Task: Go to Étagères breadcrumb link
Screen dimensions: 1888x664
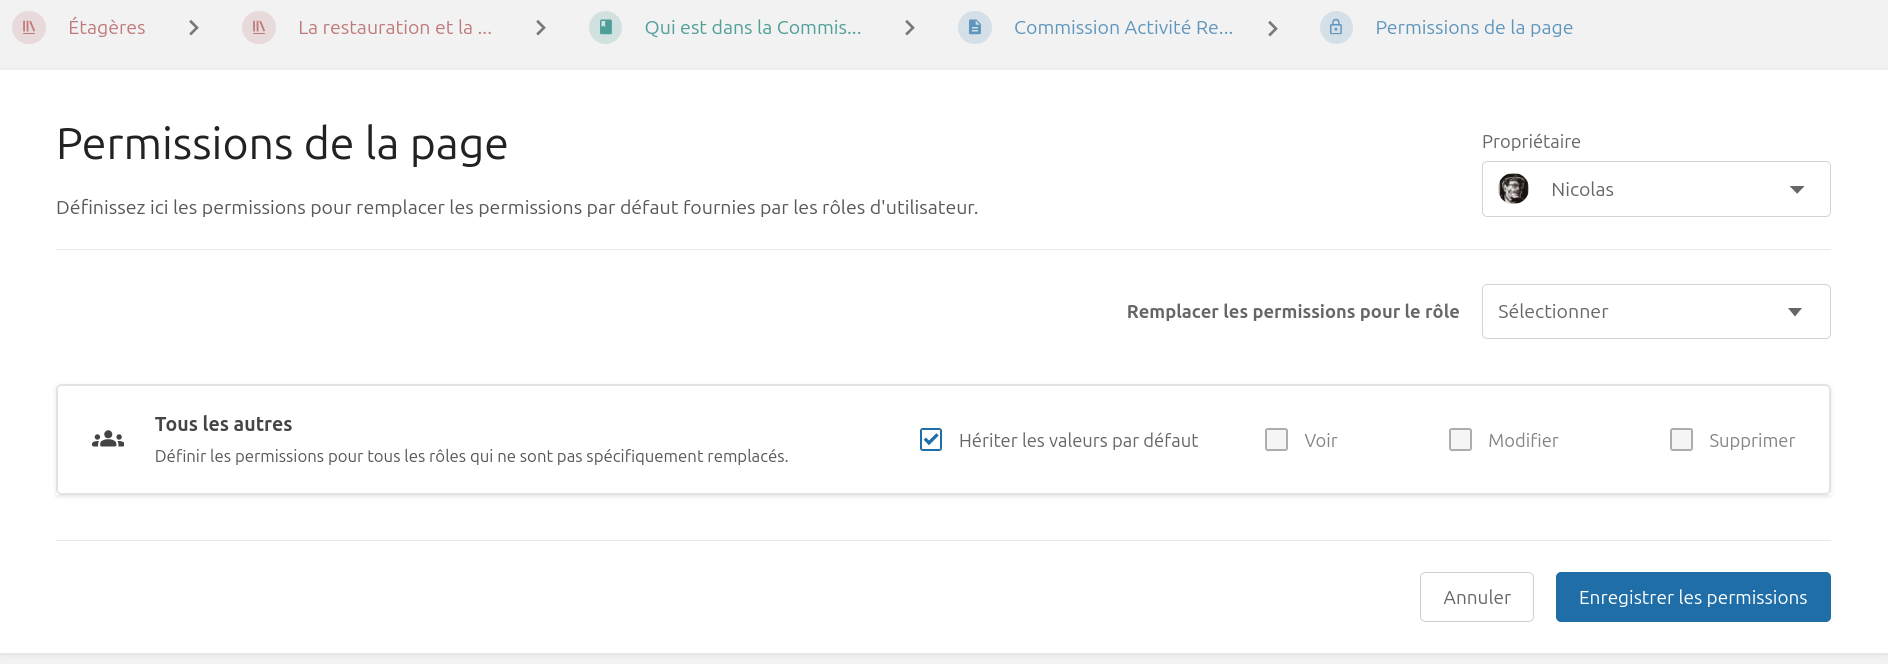Action: coord(107,28)
